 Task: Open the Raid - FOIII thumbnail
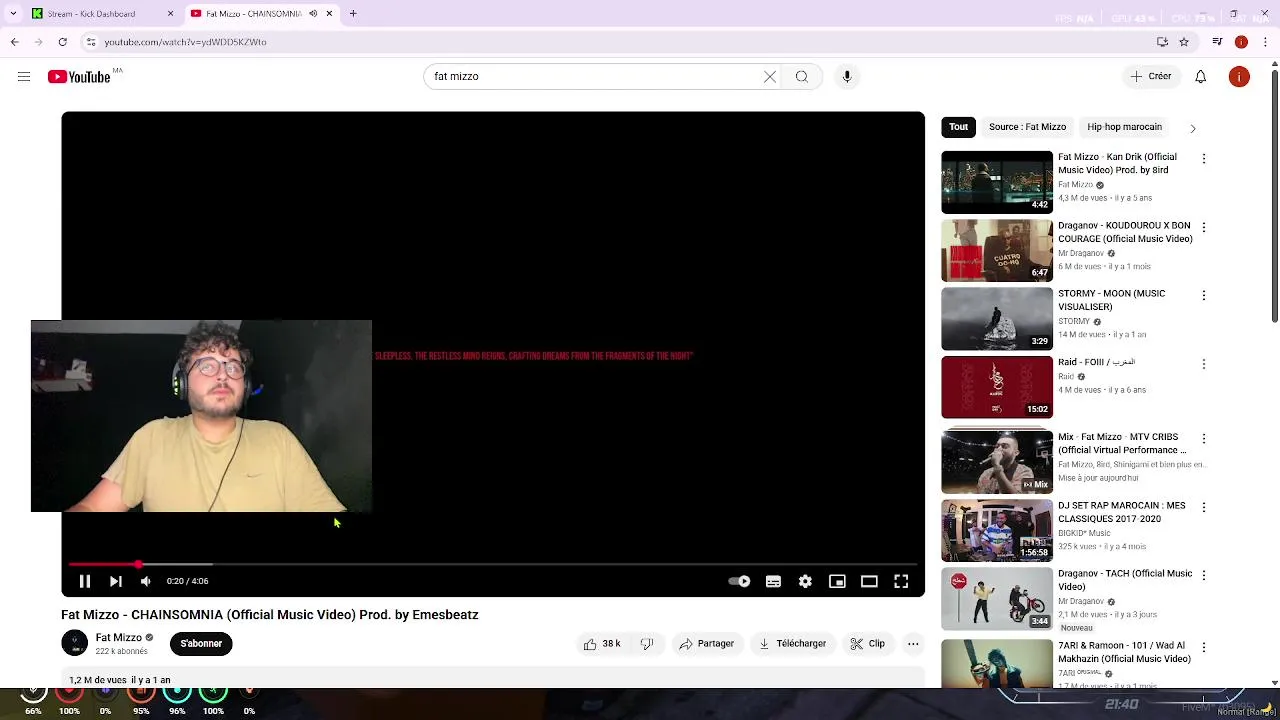997,387
